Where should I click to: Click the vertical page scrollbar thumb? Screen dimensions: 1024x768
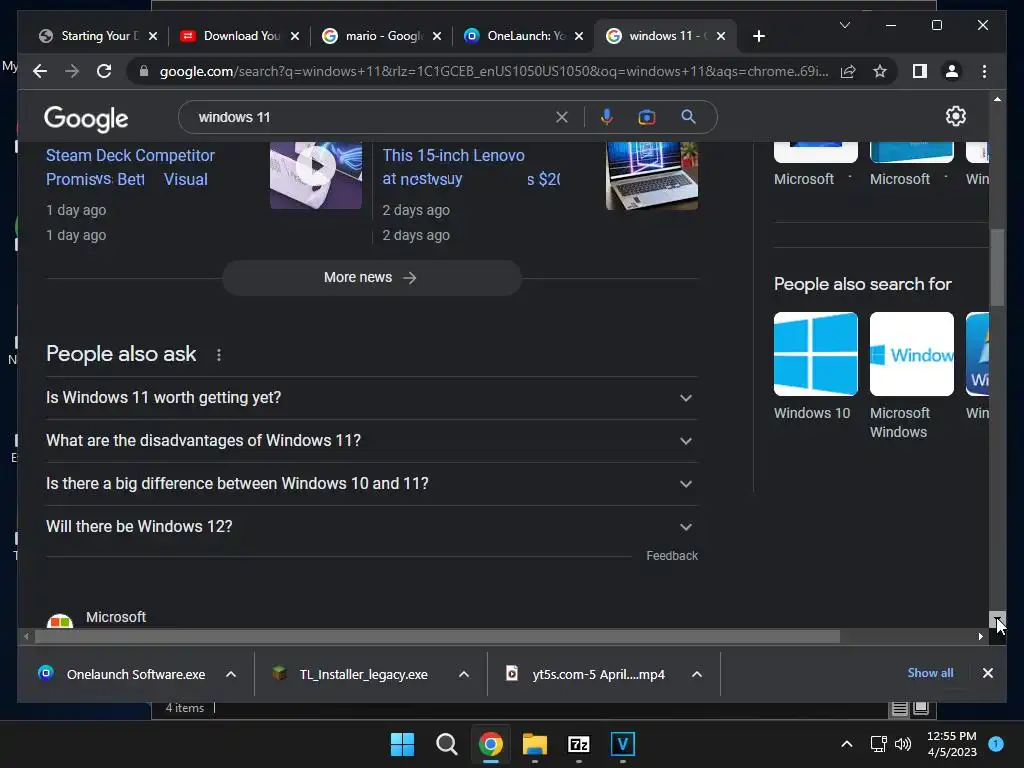(997, 268)
